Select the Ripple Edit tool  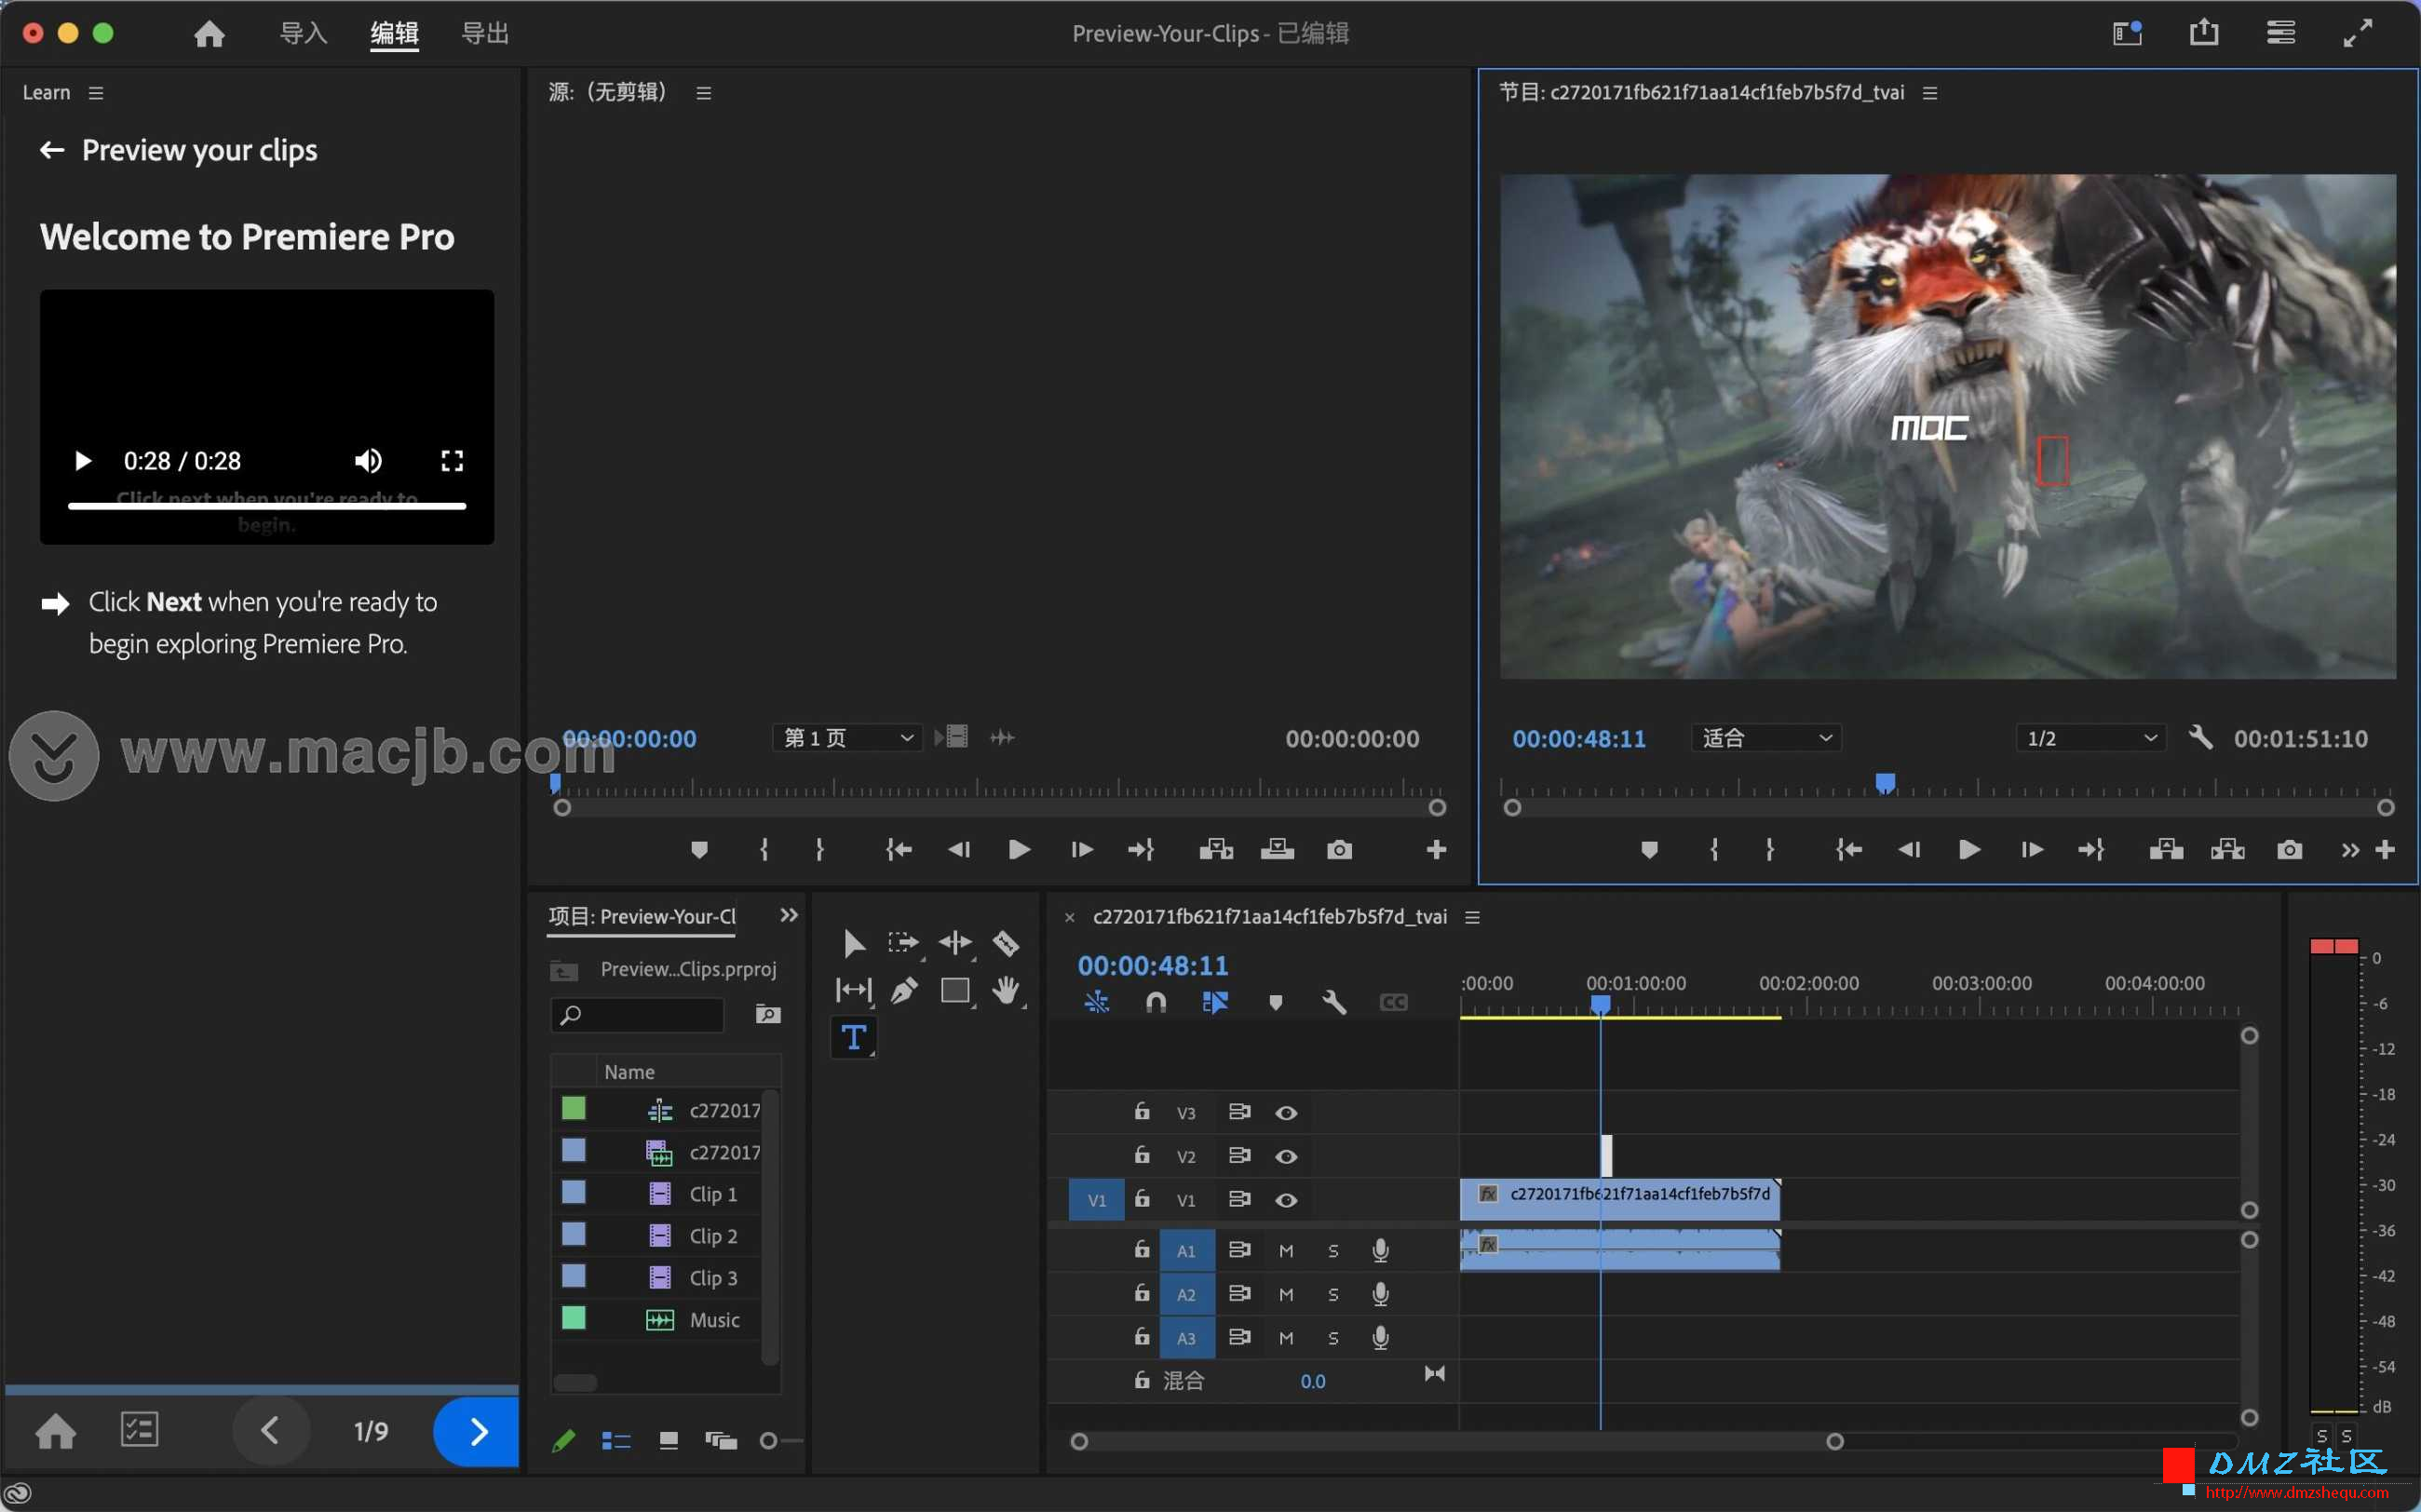tap(955, 943)
